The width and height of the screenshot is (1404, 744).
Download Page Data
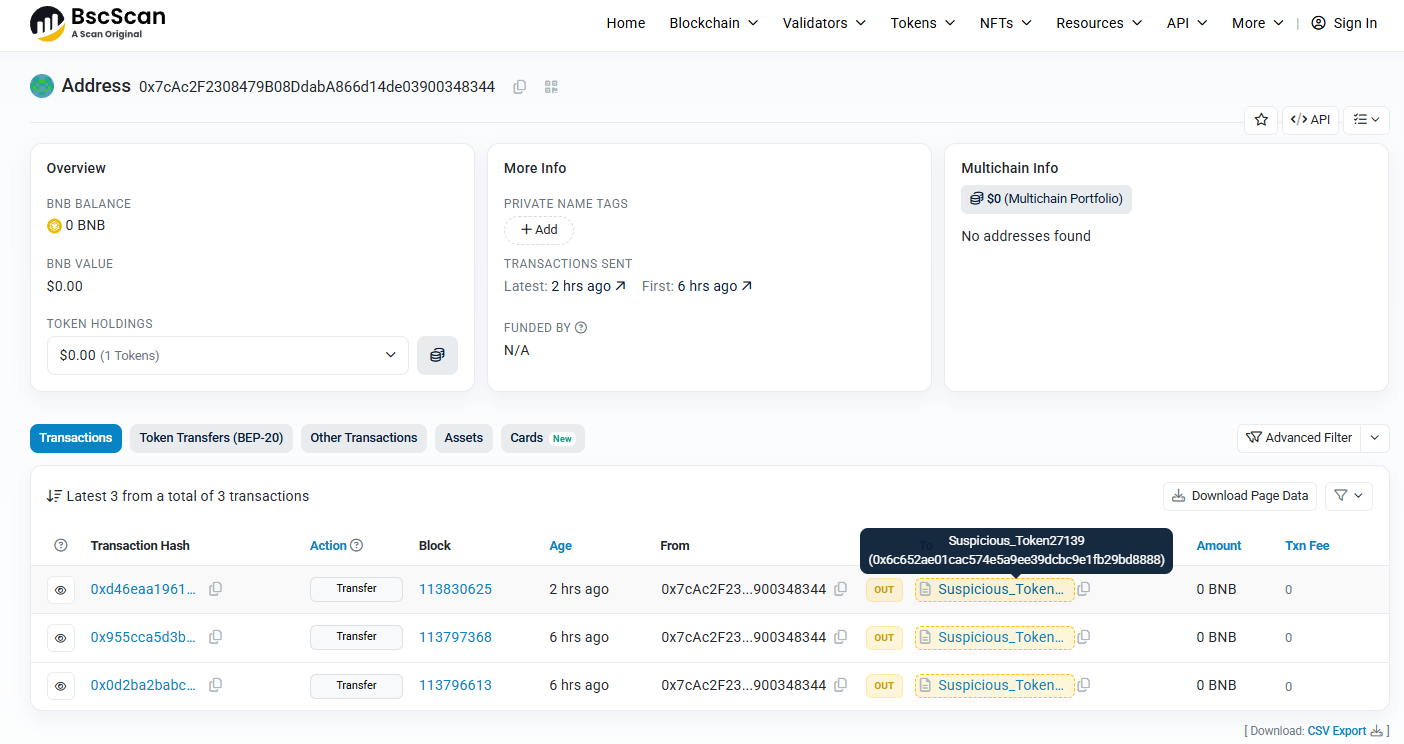pyautogui.click(x=1240, y=496)
